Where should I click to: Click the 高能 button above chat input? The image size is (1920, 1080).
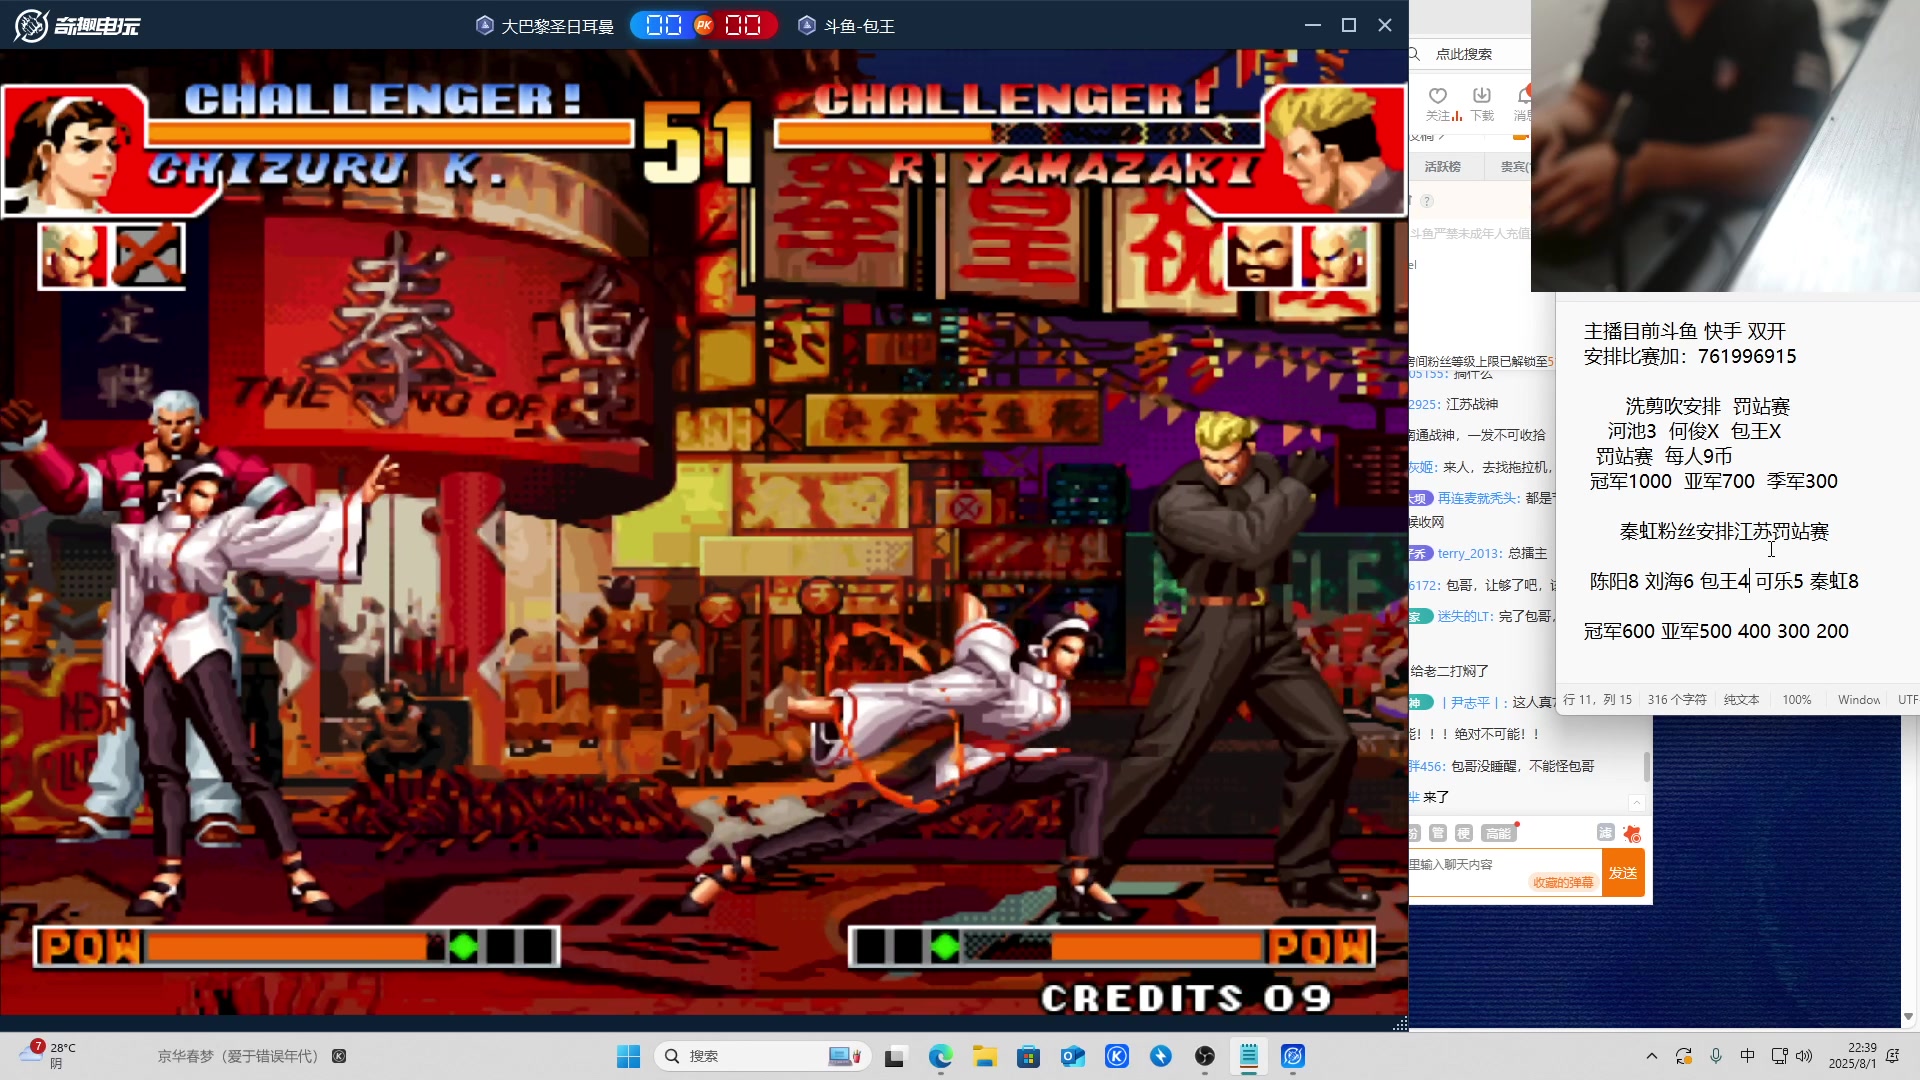(x=1498, y=833)
